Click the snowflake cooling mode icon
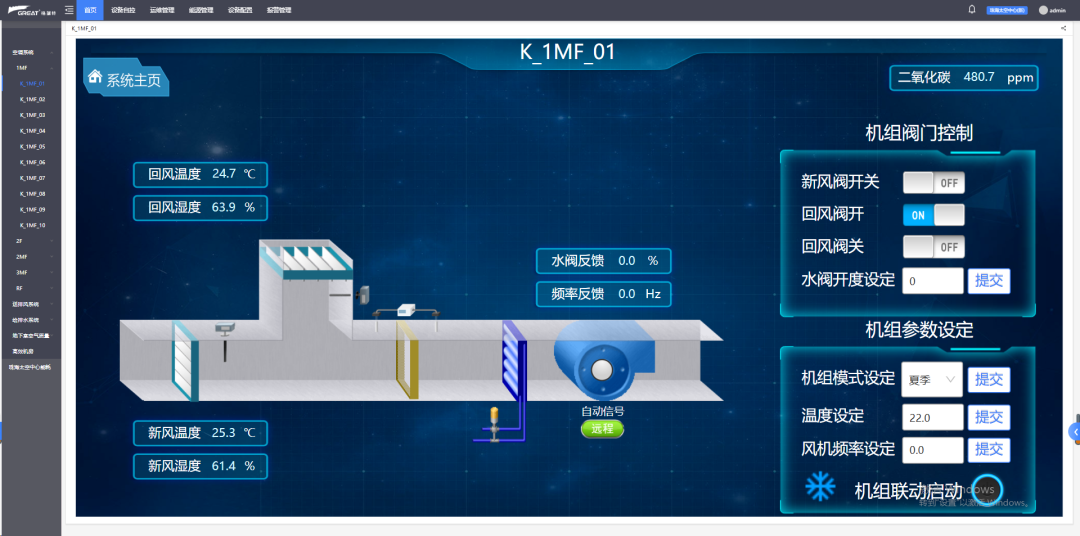This screenshot has width=1080, height=536. pos(820,487)
